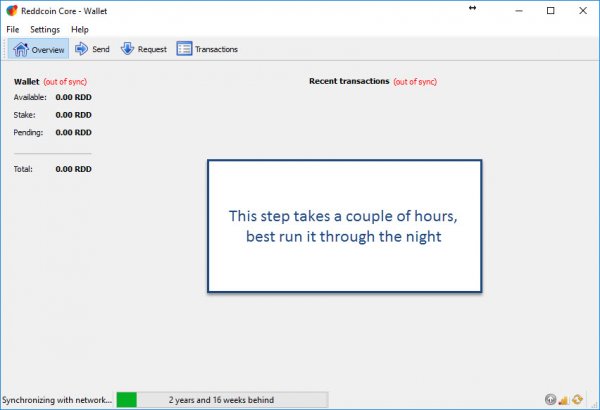Click the Reddcoin logo in title bar
Screen dimensions: 600x410
coord(12,11)
